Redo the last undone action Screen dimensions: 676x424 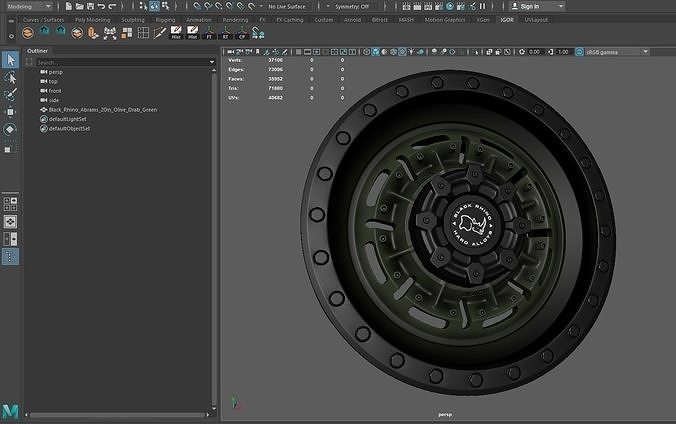(112, 6)
